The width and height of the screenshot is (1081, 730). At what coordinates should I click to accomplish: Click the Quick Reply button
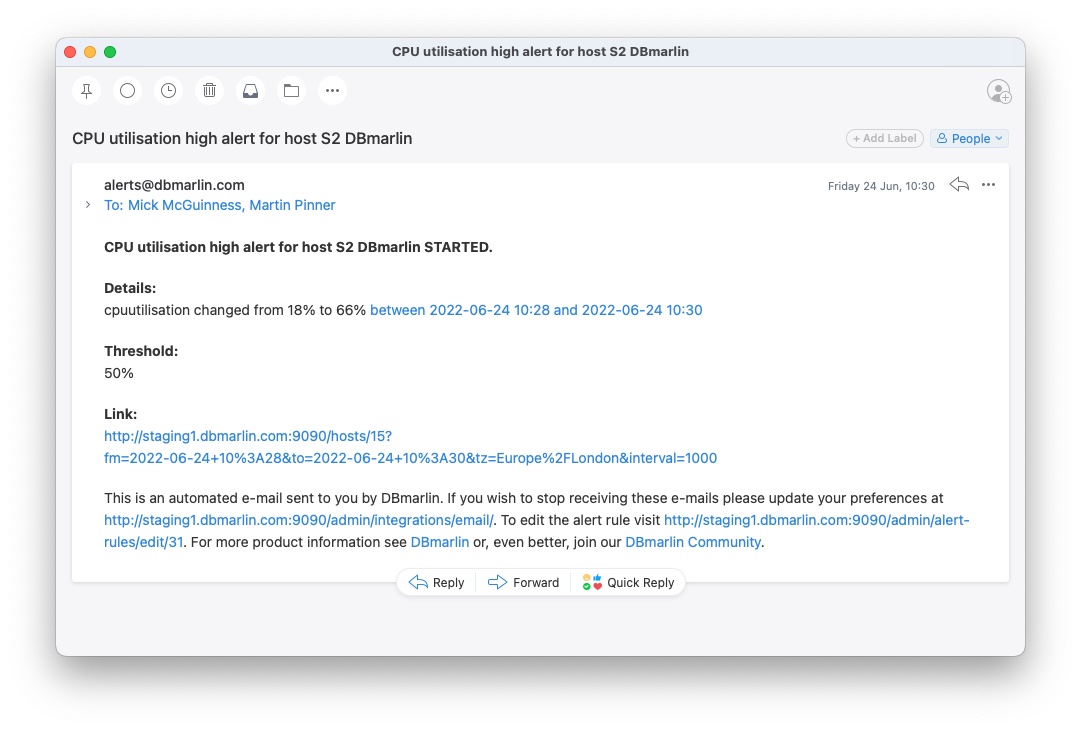point(628,582)
